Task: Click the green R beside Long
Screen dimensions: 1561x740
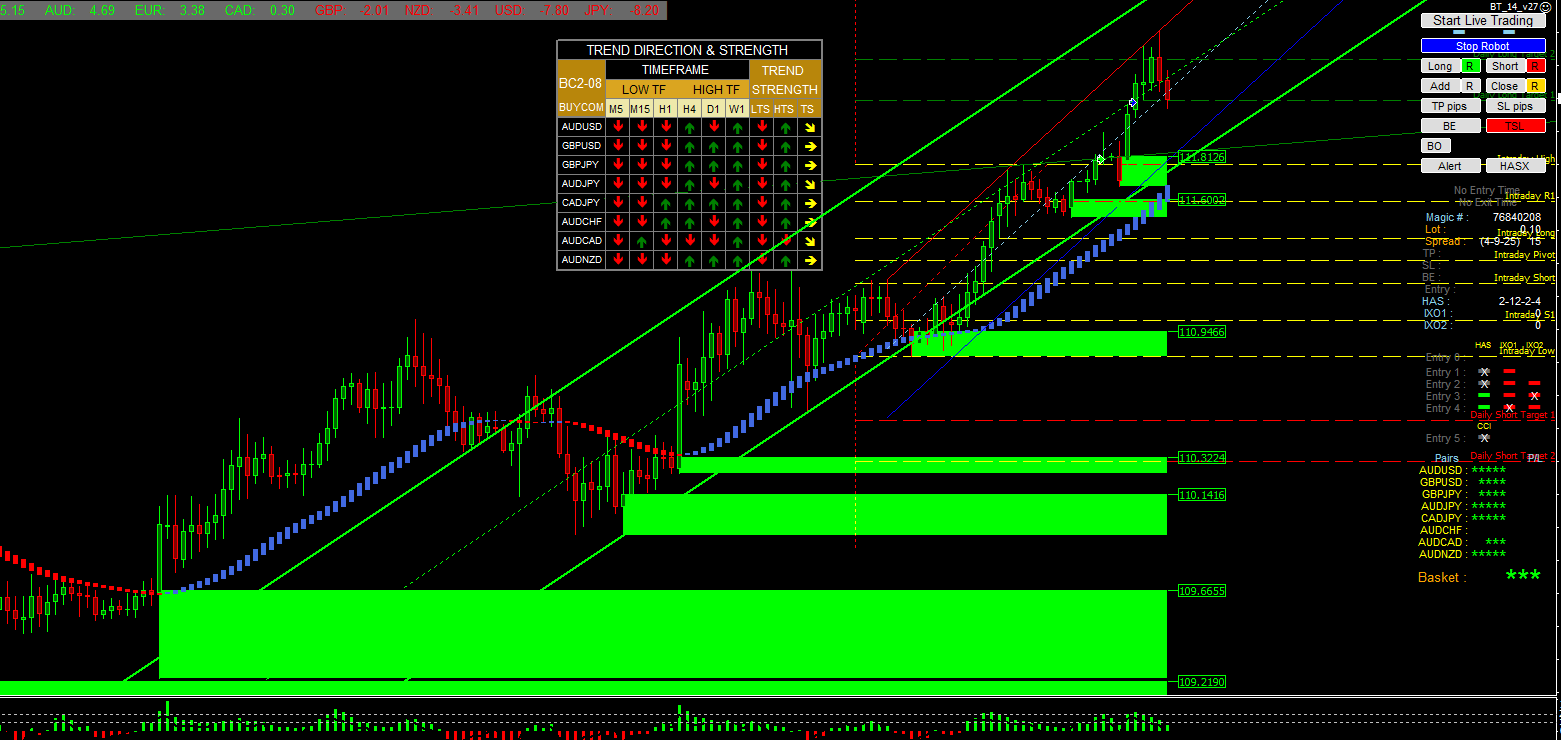Action: [1470, 66]
